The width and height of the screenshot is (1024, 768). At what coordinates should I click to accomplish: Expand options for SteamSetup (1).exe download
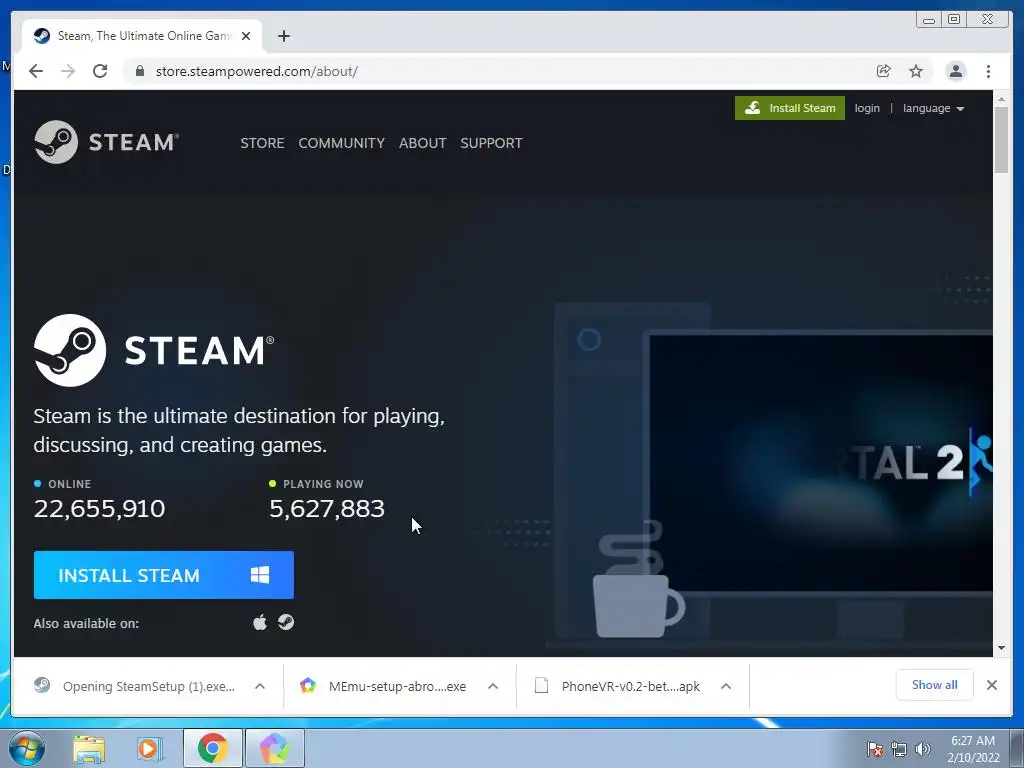click(x=260, y=686)
